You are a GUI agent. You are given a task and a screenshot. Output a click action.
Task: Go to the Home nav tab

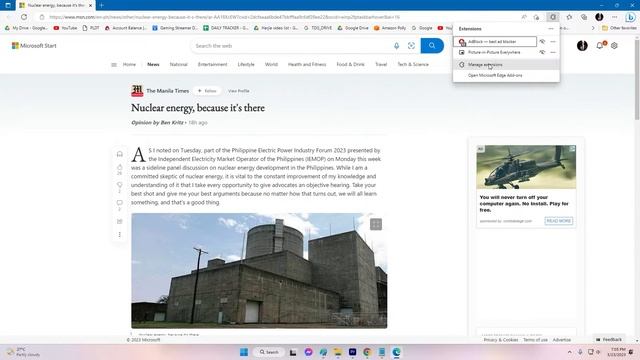pyautogui.click(x=129, y=64)
